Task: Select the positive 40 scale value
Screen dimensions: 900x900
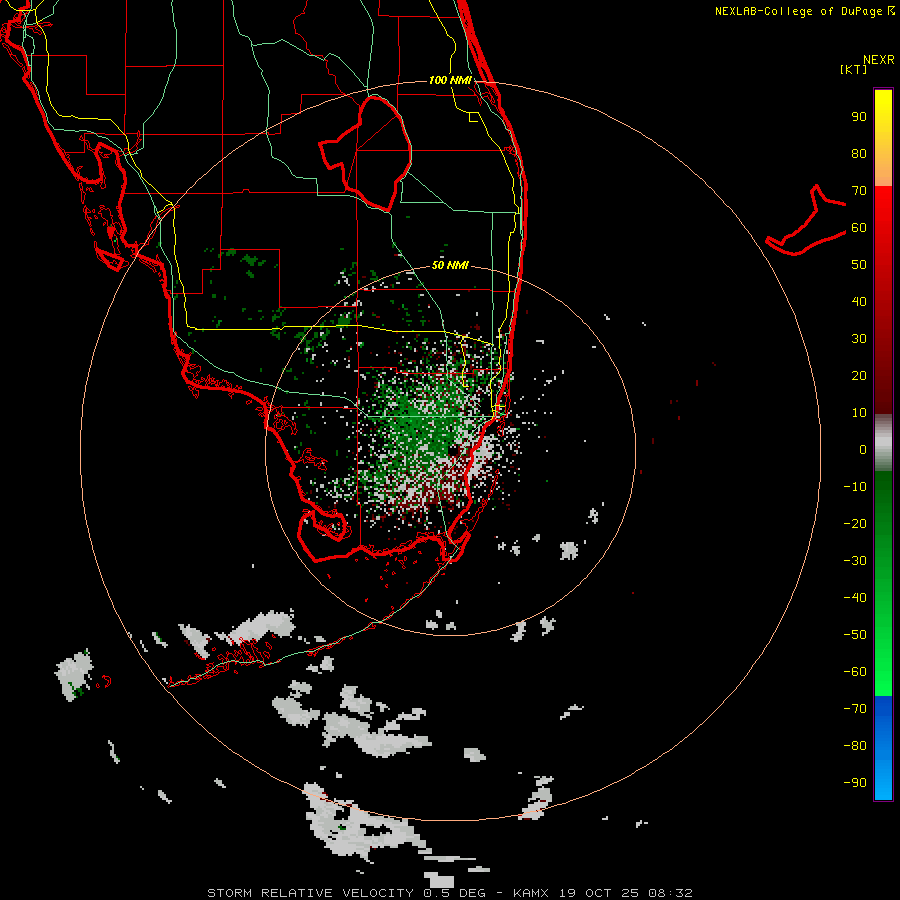Action: pos(859,301)
